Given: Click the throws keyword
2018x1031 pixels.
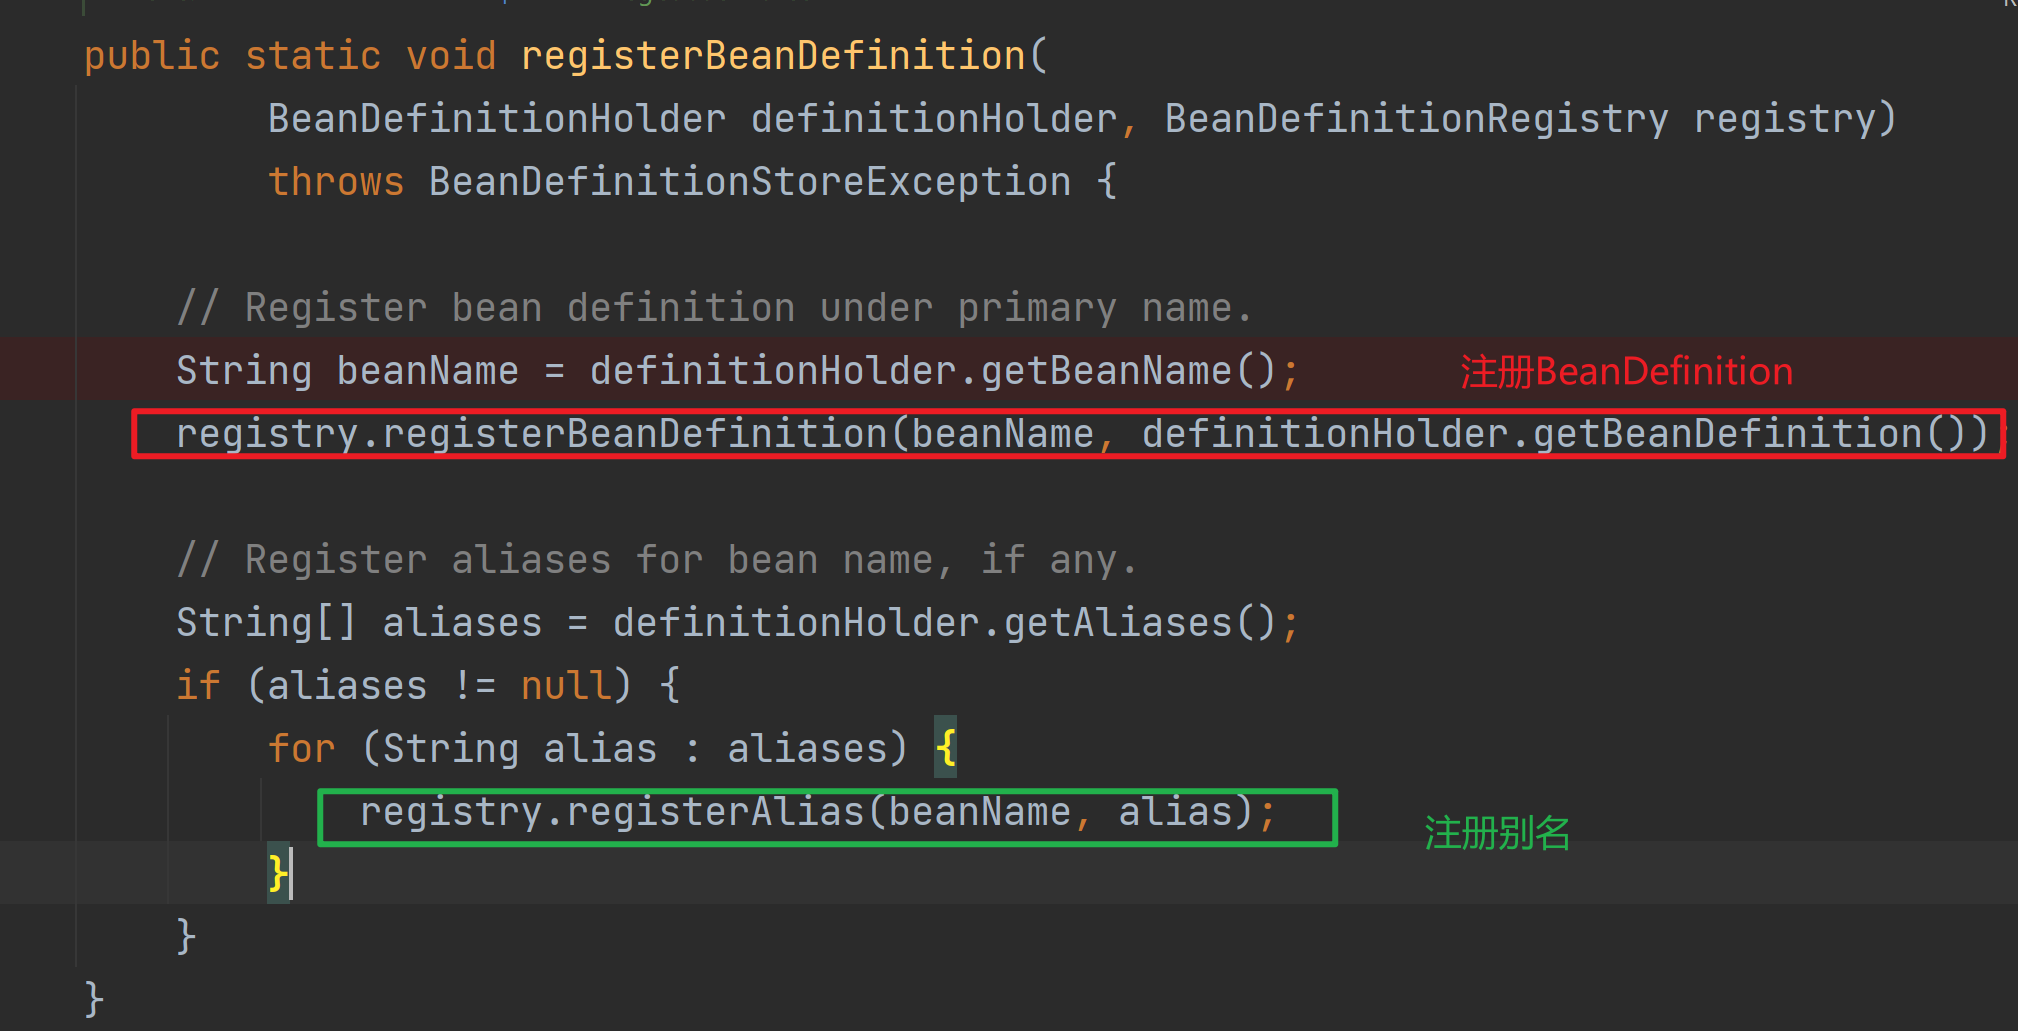Looking at the screenshot, I should 336,182.
